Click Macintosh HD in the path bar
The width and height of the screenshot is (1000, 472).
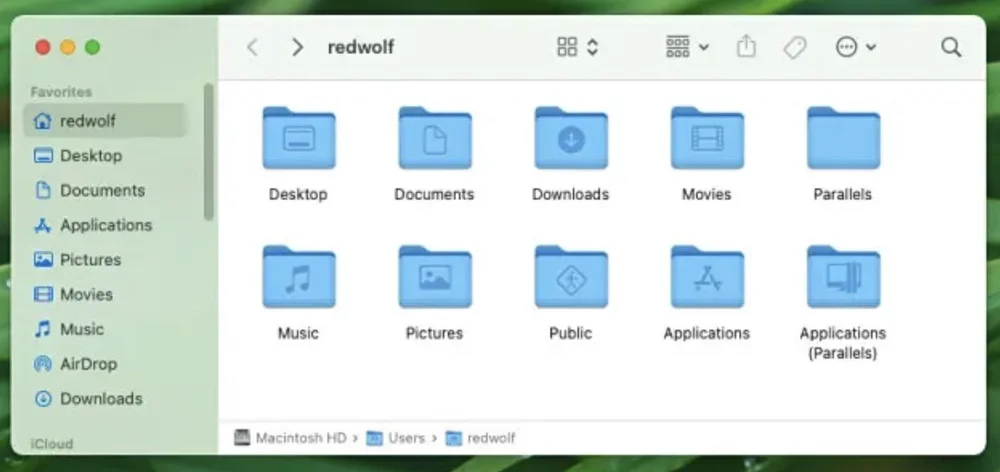point(290,438)
